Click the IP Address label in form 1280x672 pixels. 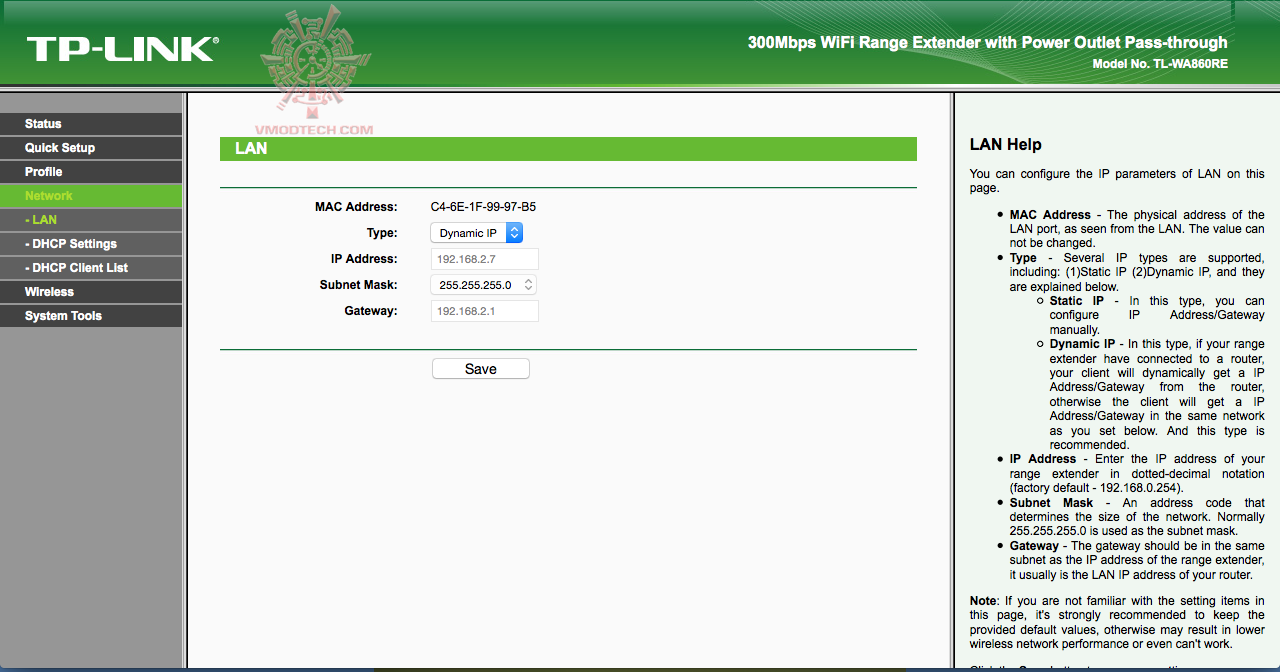tap(364, 259)
